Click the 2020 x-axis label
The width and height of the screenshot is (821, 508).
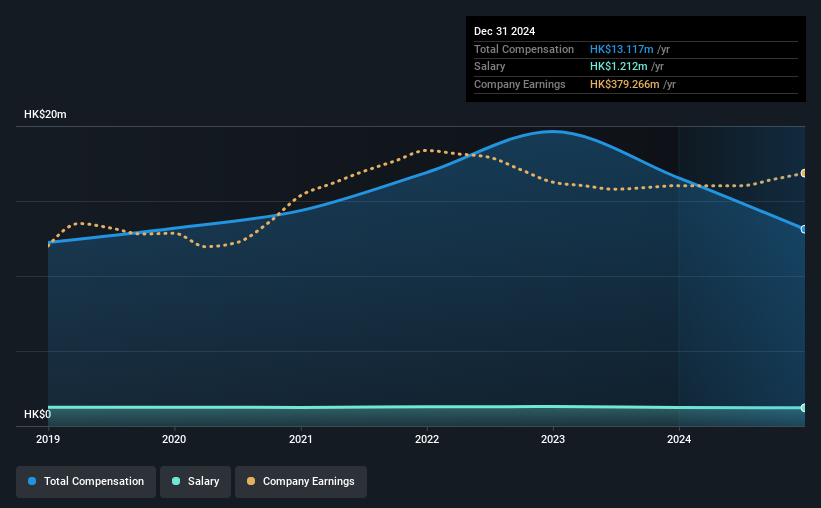[174, 439]
